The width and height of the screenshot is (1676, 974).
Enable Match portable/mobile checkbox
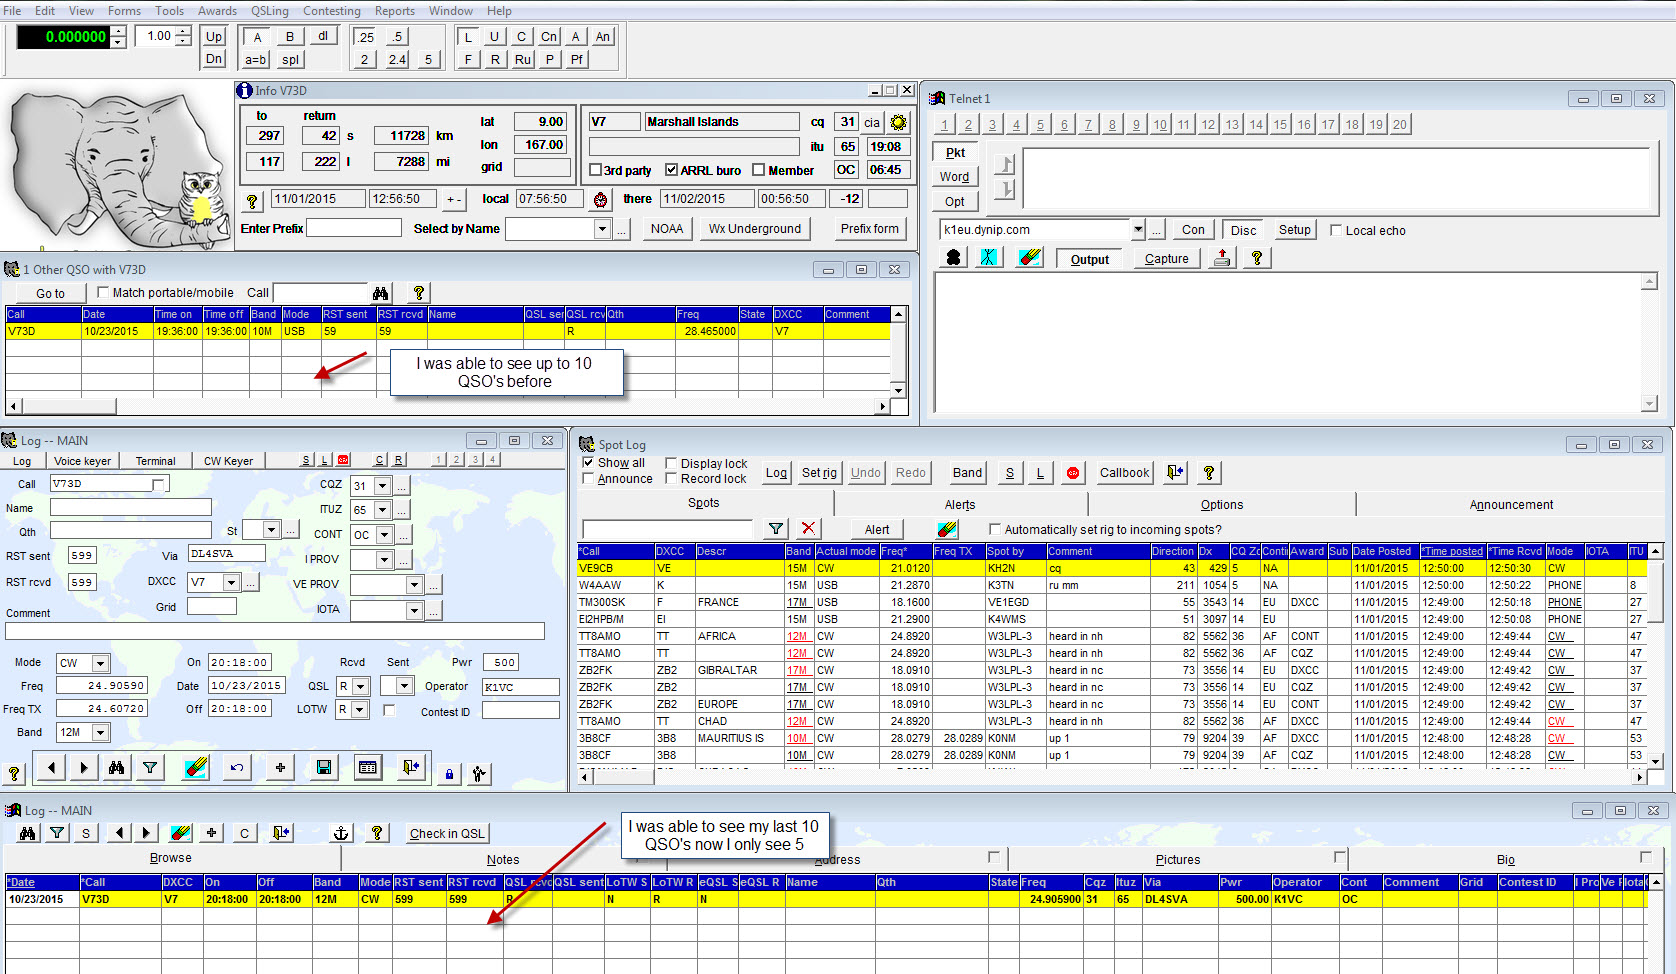click(x=103, y=292)
